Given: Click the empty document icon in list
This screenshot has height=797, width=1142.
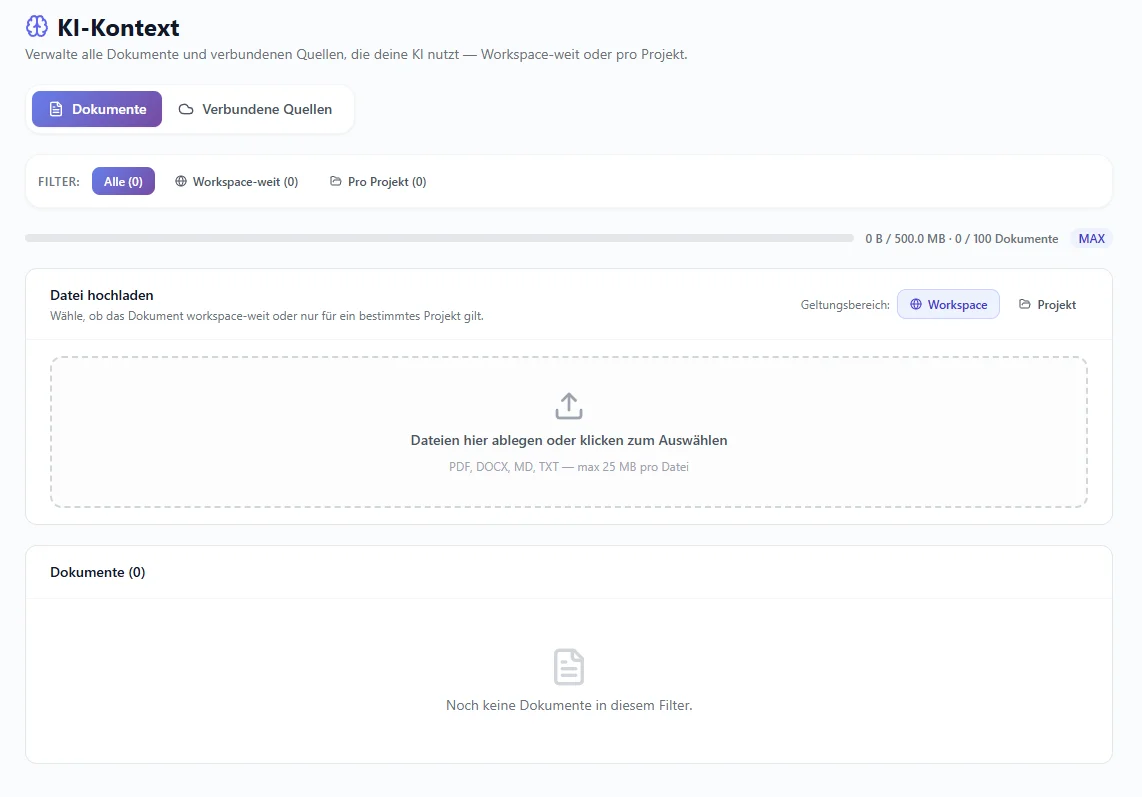Looking at the screenshot, I should click(569, 667).
